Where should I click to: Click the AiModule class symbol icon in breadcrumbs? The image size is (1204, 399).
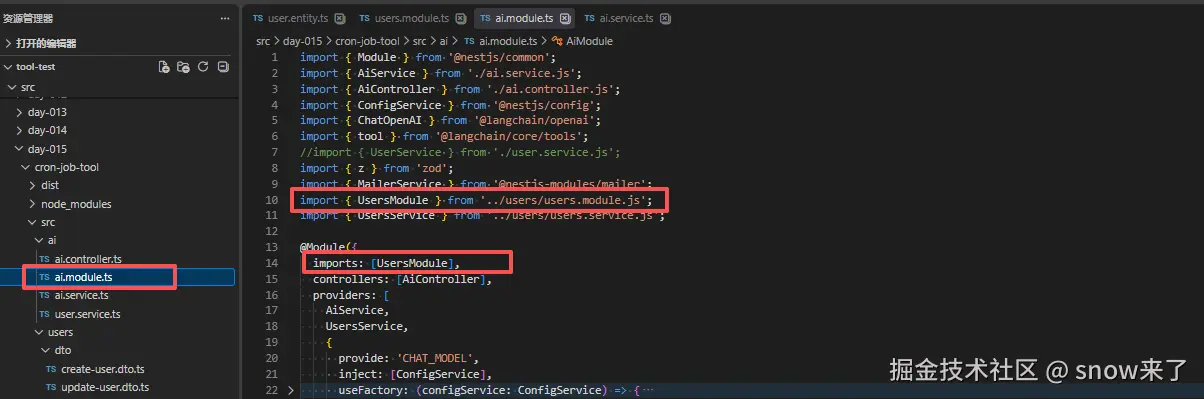[557, 41]
